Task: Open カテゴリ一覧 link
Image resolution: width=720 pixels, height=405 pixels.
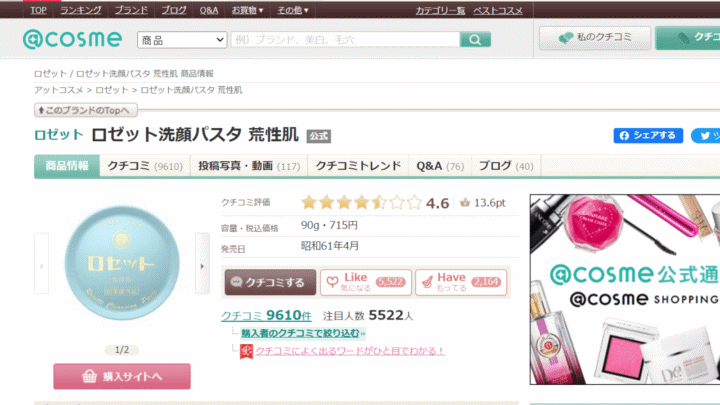Action: pyautogui.click(x=440, y=11)
